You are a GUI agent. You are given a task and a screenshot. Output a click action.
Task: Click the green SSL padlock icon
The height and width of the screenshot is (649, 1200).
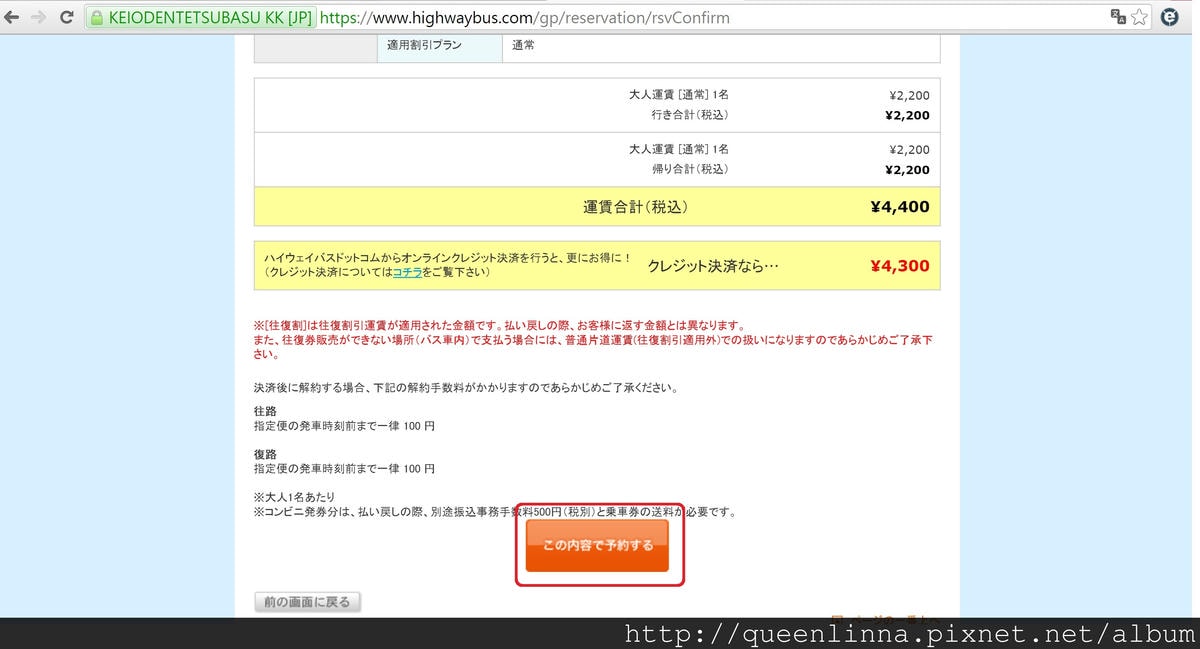97,18
